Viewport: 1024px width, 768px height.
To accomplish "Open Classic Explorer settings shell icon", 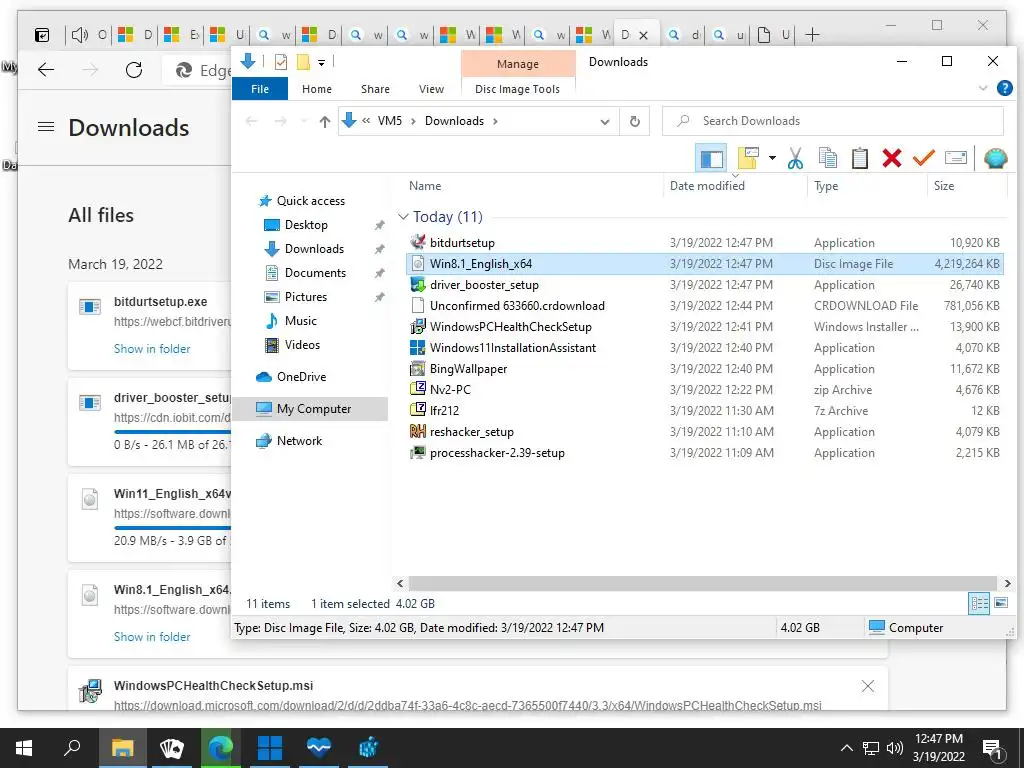I will click(995, 159).
